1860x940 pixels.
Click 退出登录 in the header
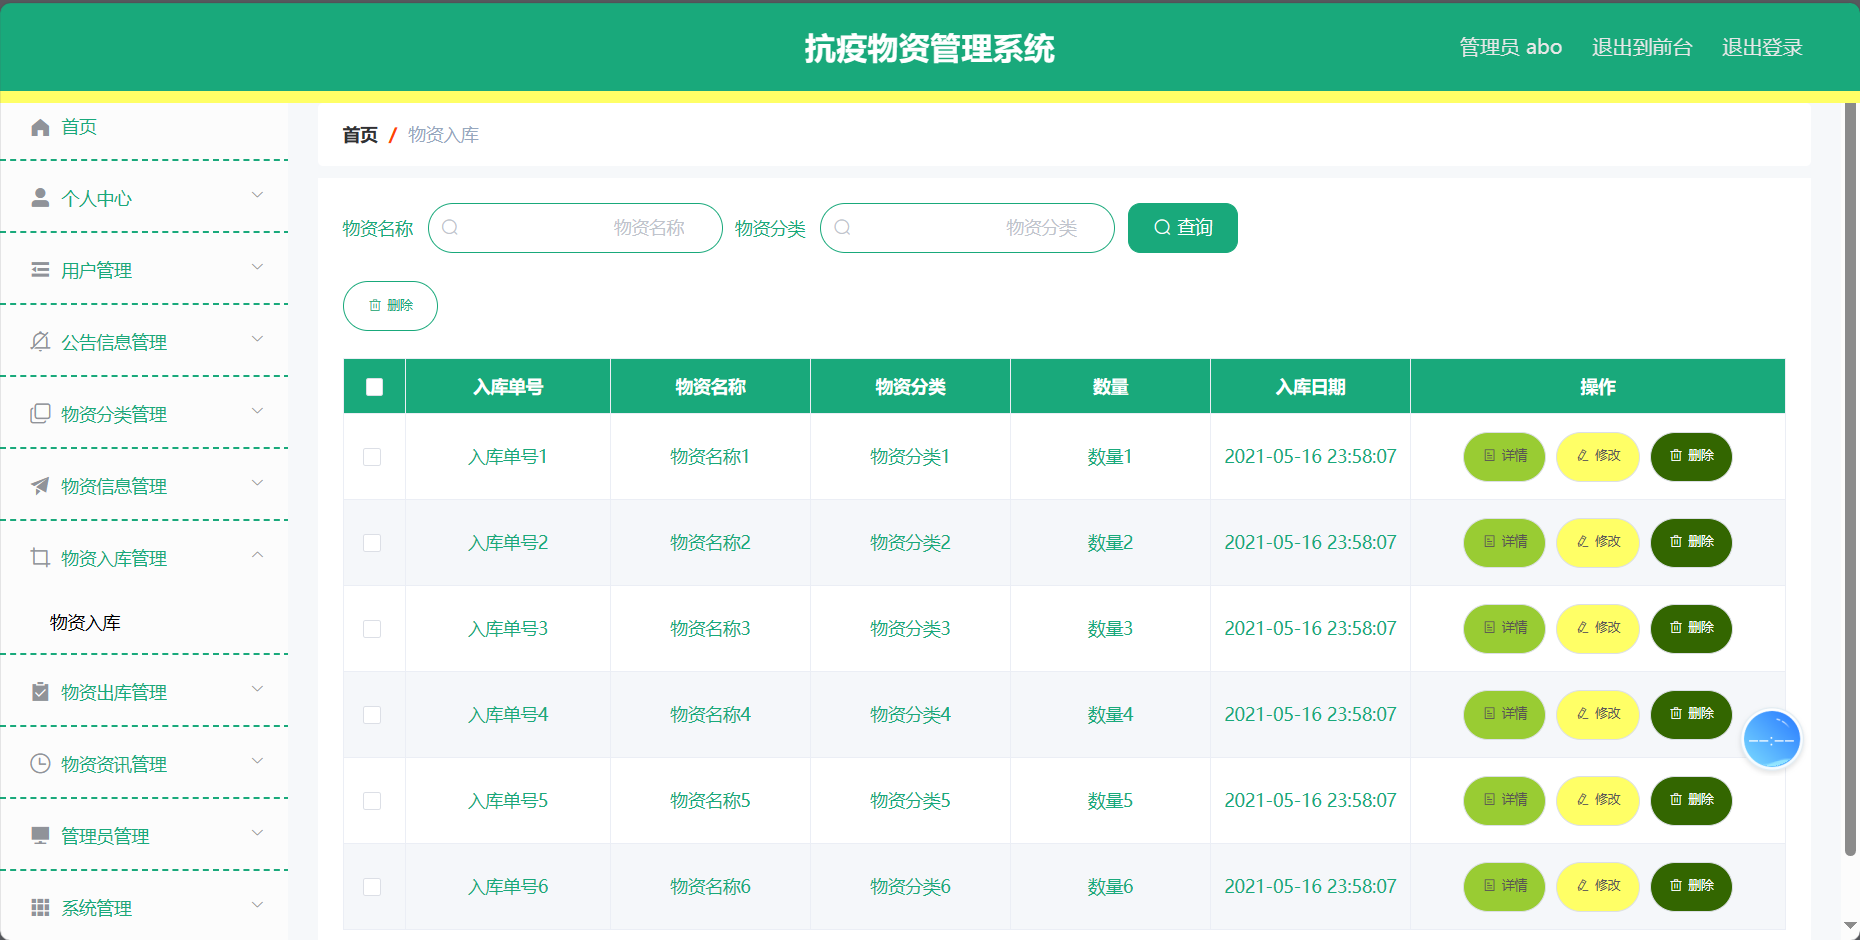coord(1762,47)
